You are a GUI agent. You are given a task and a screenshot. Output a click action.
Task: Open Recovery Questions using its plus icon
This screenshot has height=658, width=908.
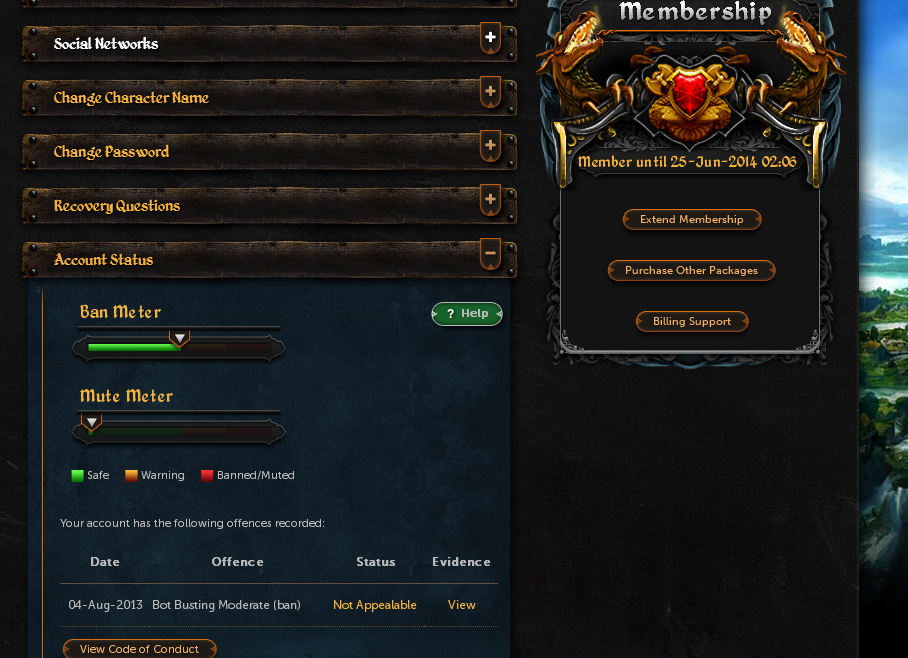click(x=490, y=200)
